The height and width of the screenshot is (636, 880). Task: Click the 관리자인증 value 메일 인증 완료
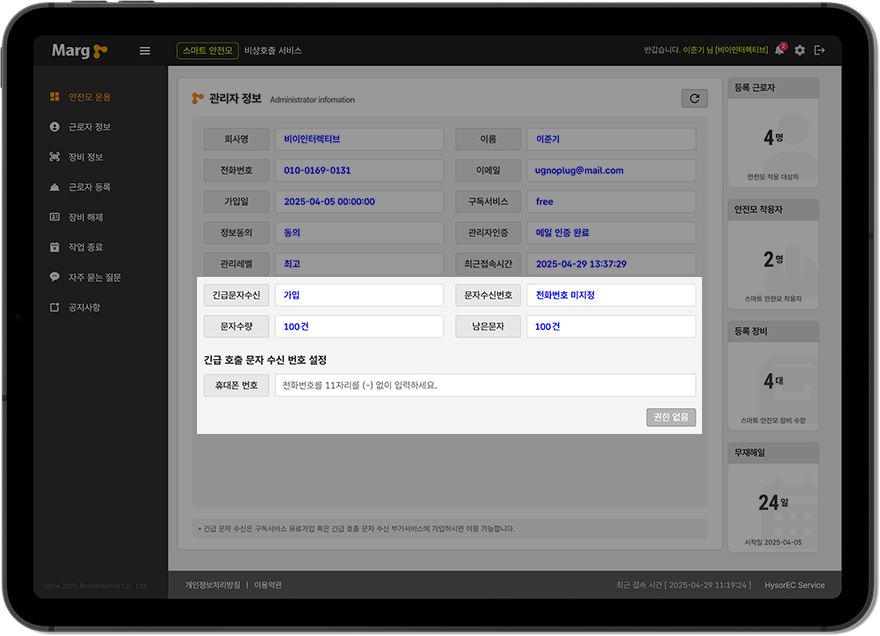(562, 233)
